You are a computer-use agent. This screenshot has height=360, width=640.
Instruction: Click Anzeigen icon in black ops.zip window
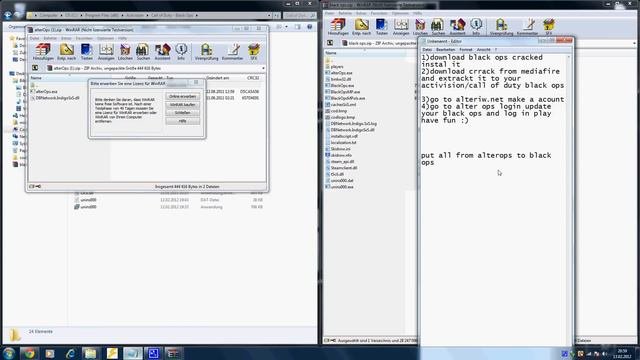(401, 27)
